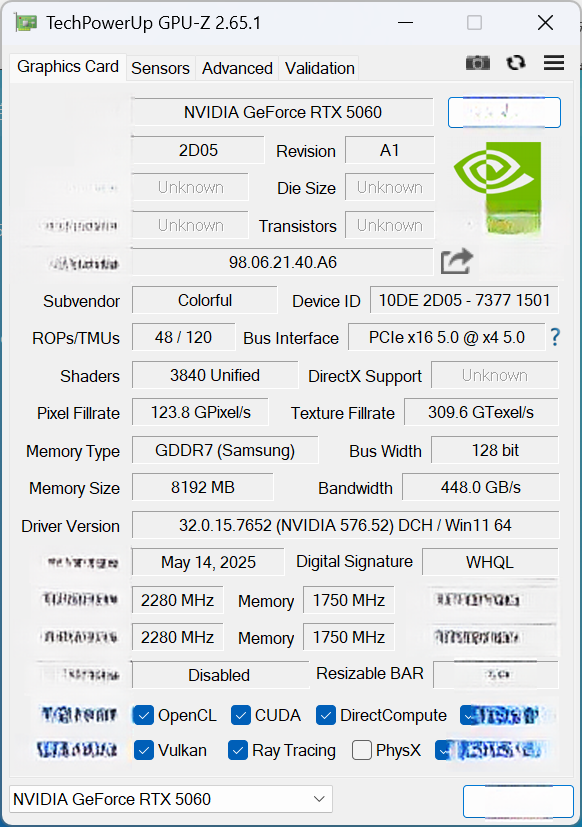
Task: Switch to the Sensors tab
Action: pyautogui.click(x=160, y=69)
